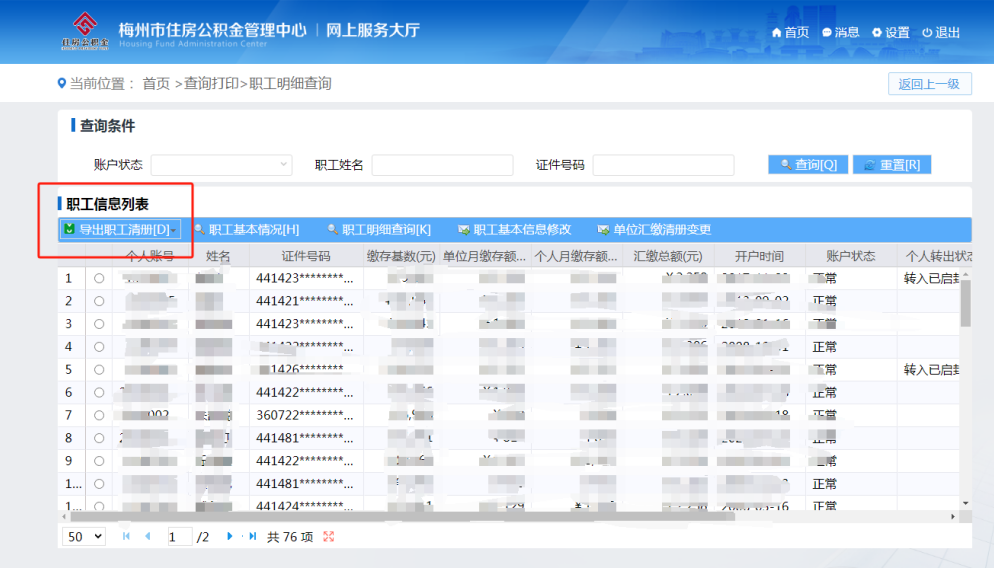
Task: Click 首页 in the breadcrumb
Action: [x=156, y=84]
